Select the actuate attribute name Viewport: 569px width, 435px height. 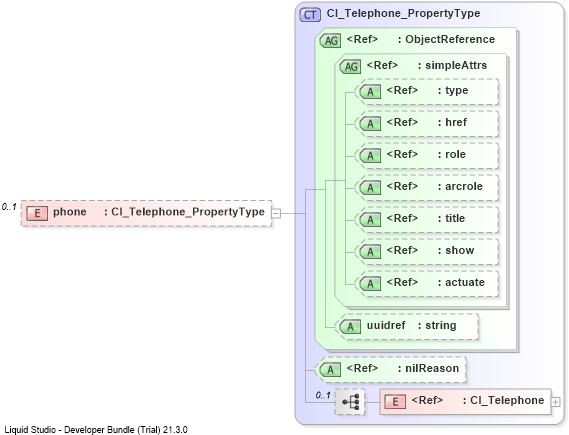tap(465, 282)
